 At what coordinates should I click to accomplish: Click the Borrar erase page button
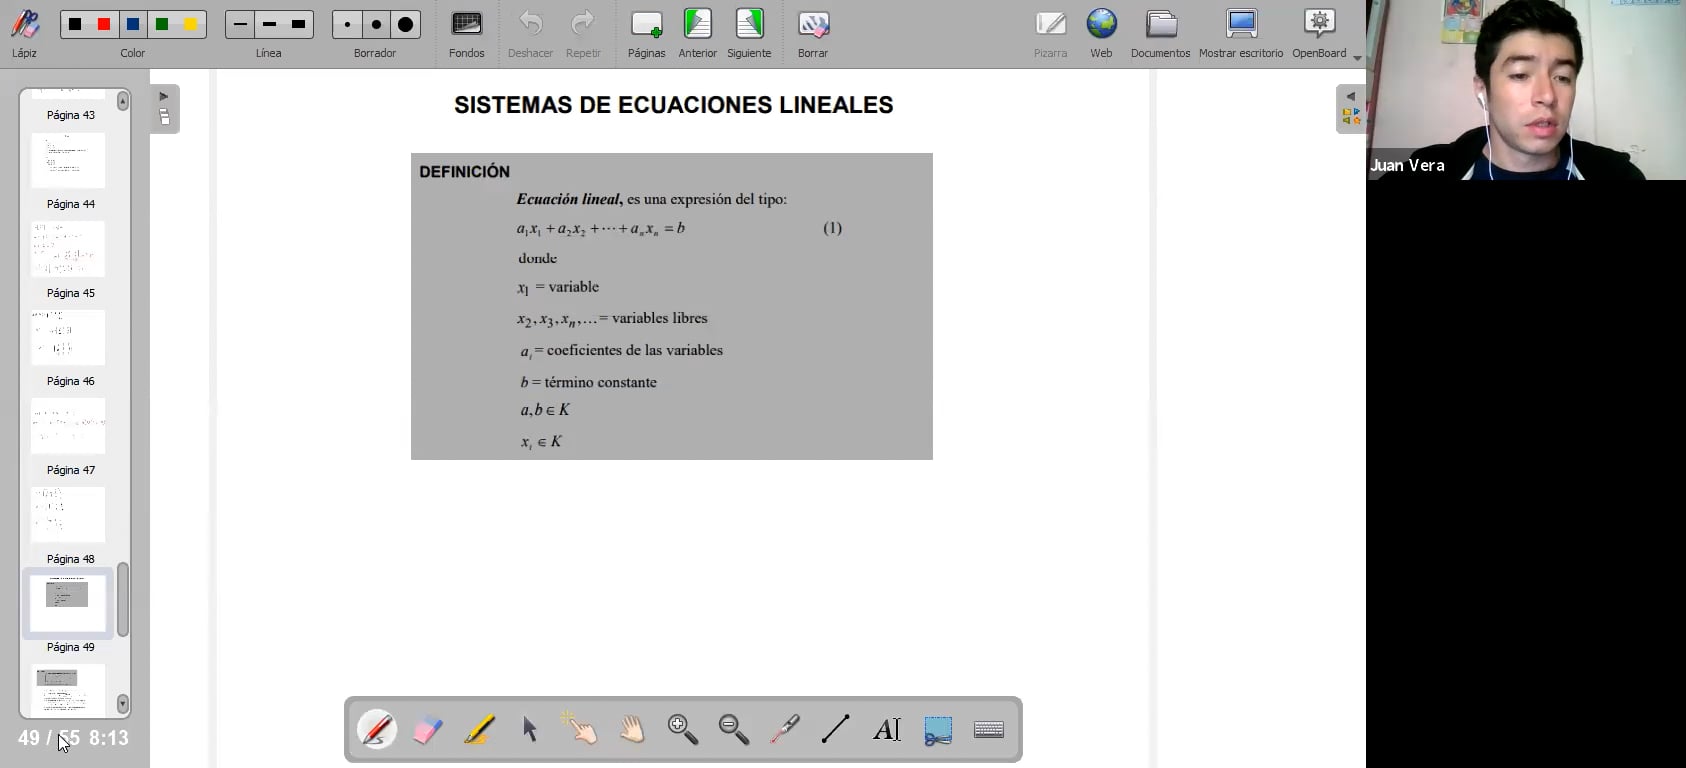(x=813, y=33)
